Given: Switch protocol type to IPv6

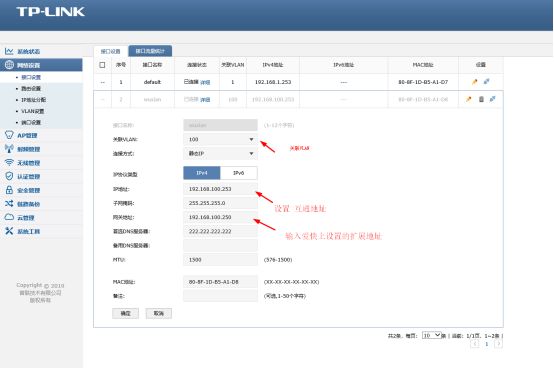Looking at the screenshot, I should [239, 173].
